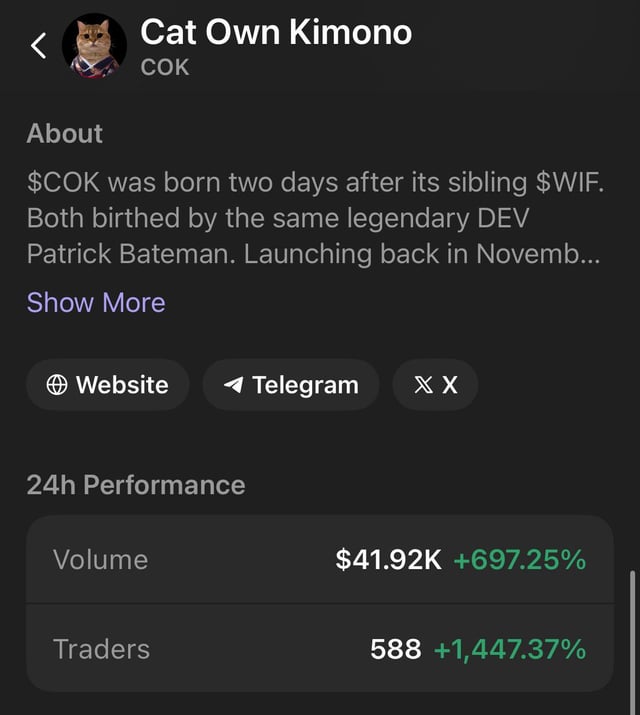The image size is (640, 715).
Task: Tap the truncated $COK description text
Action: pyautogui.click(x=316, y=218)
